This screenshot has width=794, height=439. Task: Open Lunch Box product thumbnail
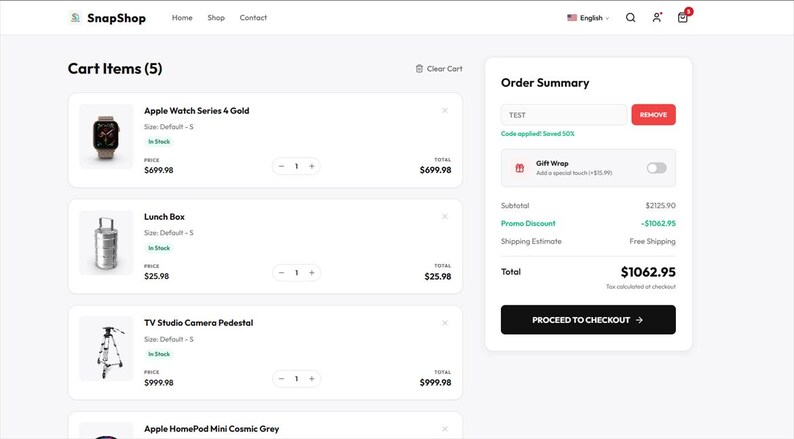[x=106, y=243]
